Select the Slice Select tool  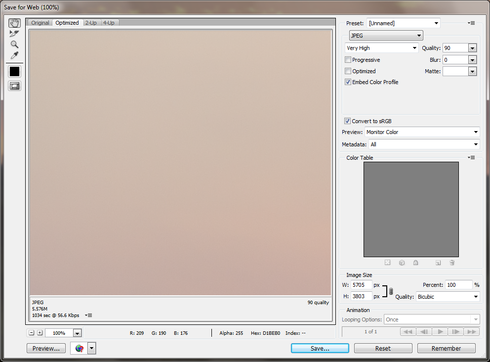click(14, 34)
